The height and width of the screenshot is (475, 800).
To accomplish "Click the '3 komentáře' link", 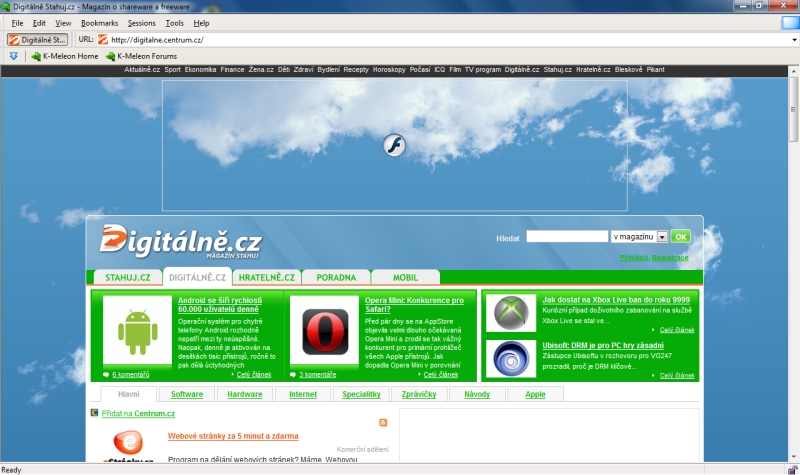I will click(317, 374).
